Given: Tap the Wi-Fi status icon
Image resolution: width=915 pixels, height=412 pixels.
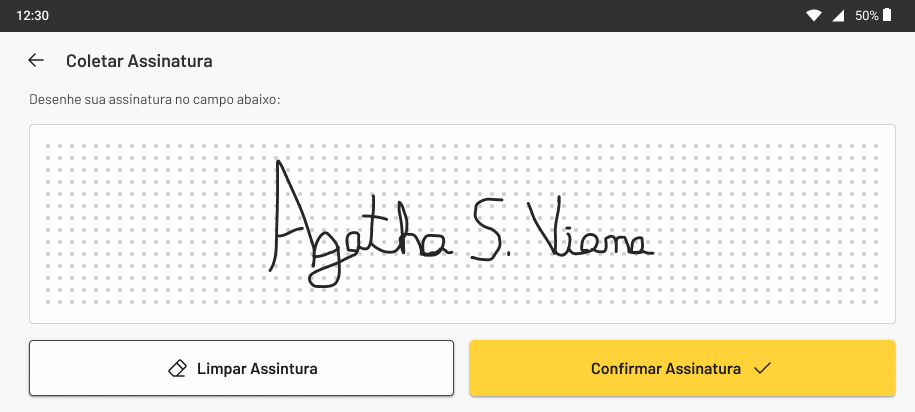Looking at the screenshot, I should tap(813, 16).
